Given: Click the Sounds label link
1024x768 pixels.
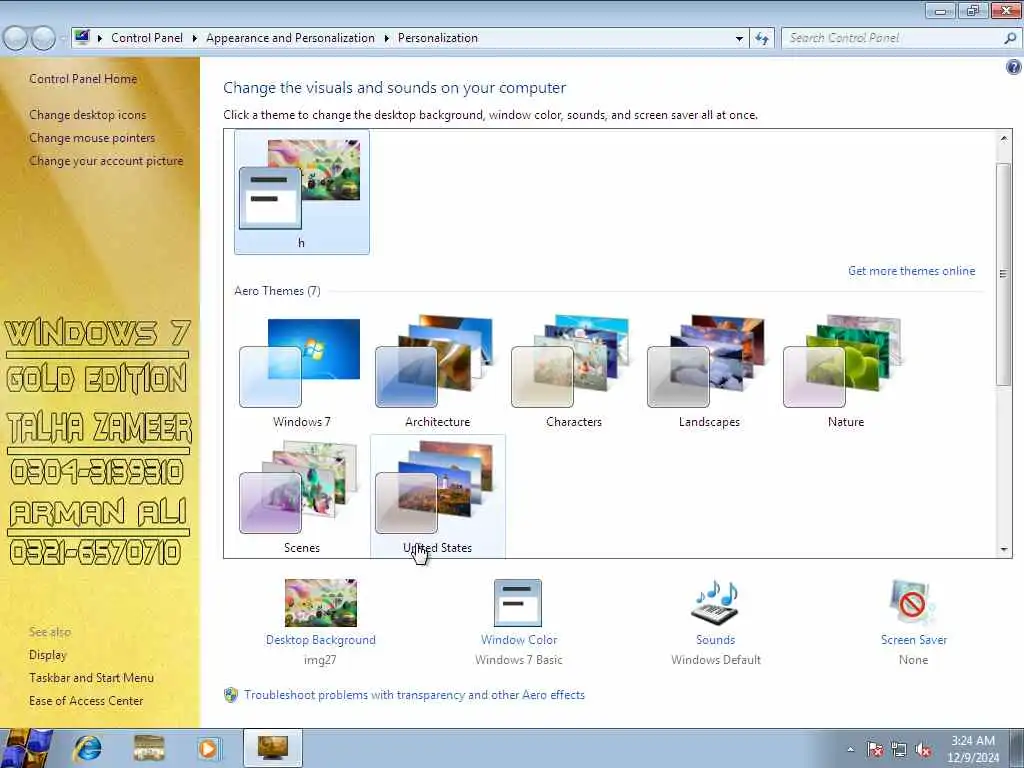Looking at the screenshot, I should 715,640.
